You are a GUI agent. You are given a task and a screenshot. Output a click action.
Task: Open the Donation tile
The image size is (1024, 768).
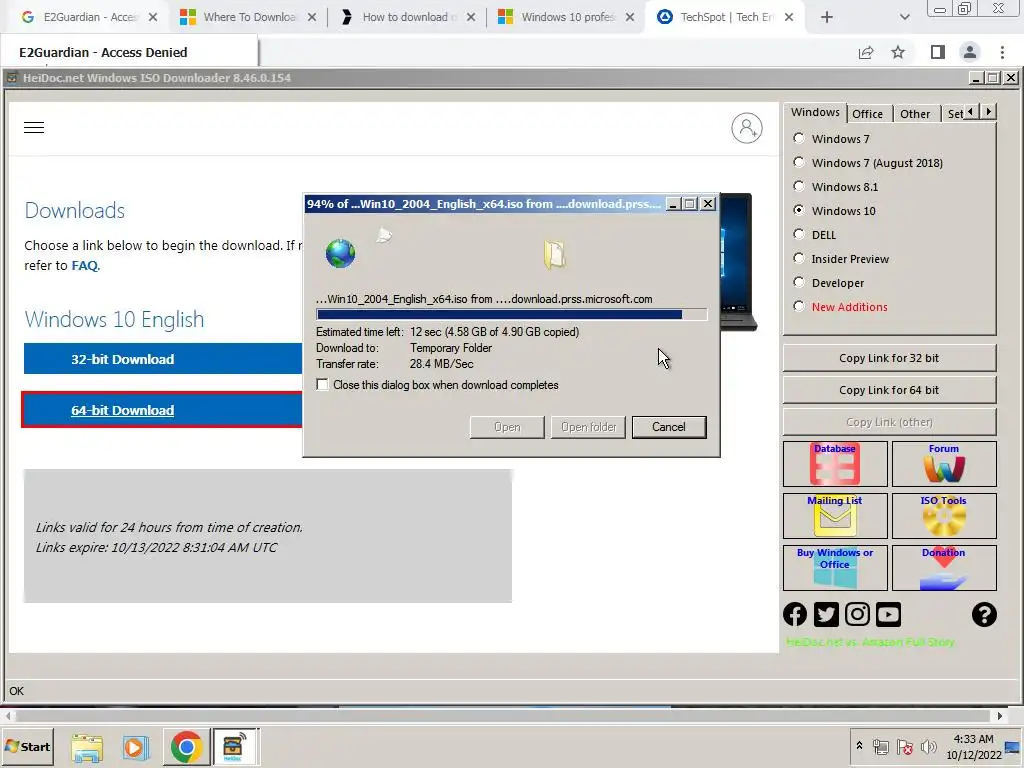[944, 568]
